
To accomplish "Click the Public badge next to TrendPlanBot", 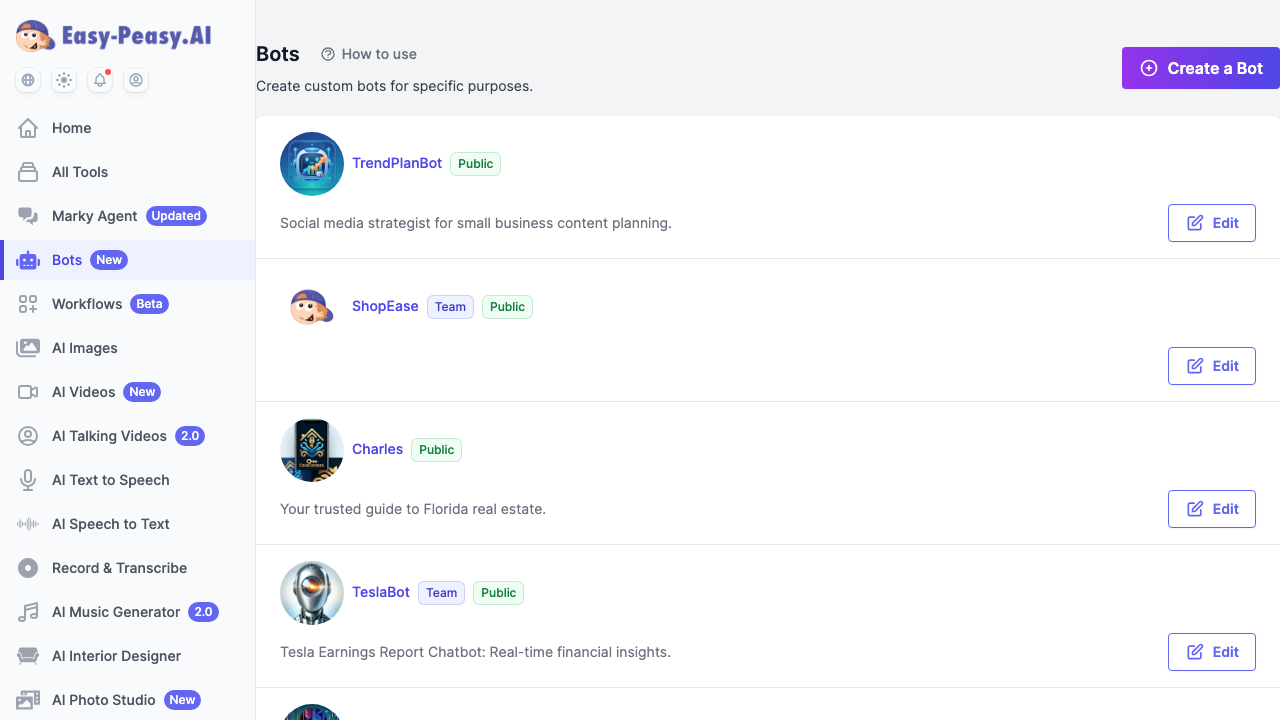I will (475, 163).
